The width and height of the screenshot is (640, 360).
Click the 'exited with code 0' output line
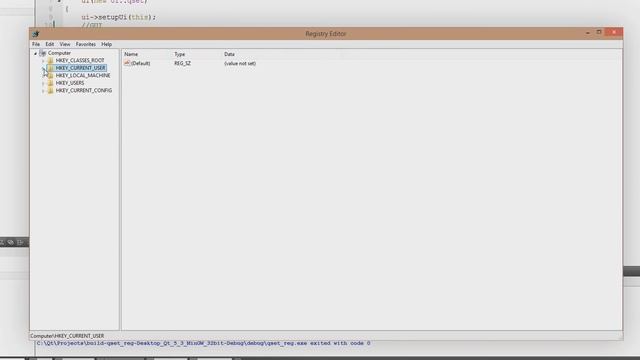pos(203,343)
